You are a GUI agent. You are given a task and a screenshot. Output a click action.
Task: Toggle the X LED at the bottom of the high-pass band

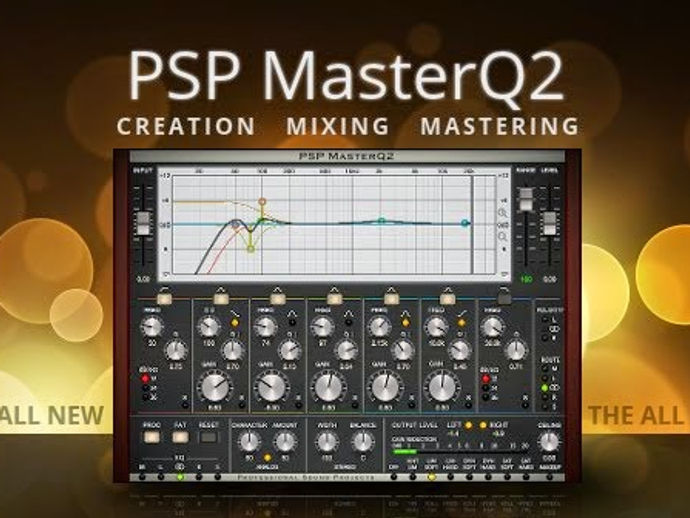pyautogui.click(x=184, y=404)
